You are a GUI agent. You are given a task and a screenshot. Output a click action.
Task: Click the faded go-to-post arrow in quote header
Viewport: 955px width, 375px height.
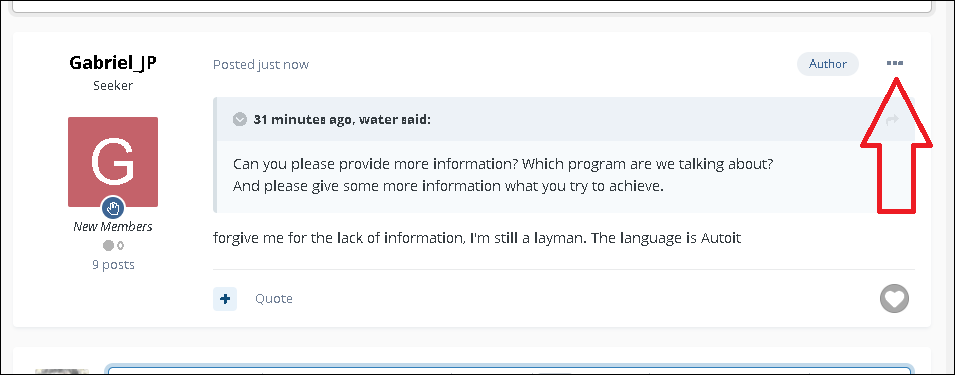[x=892, y=120]
